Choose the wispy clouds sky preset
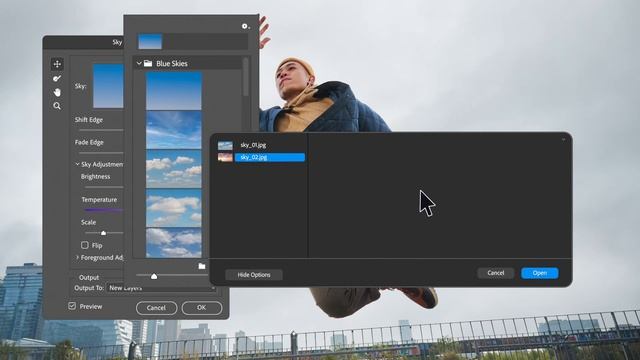The height and width of the screenshot is (360, 640). [174, 130]
